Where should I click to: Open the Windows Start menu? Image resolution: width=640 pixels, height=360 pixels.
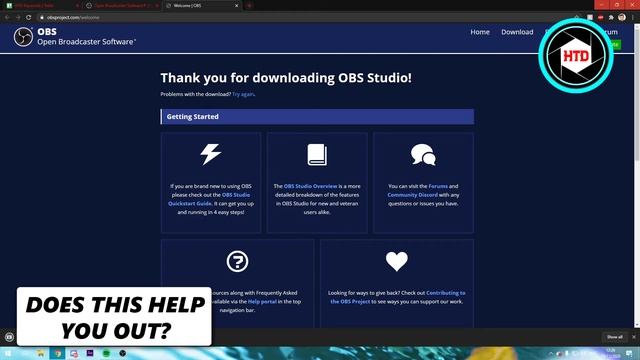(8, 353)
